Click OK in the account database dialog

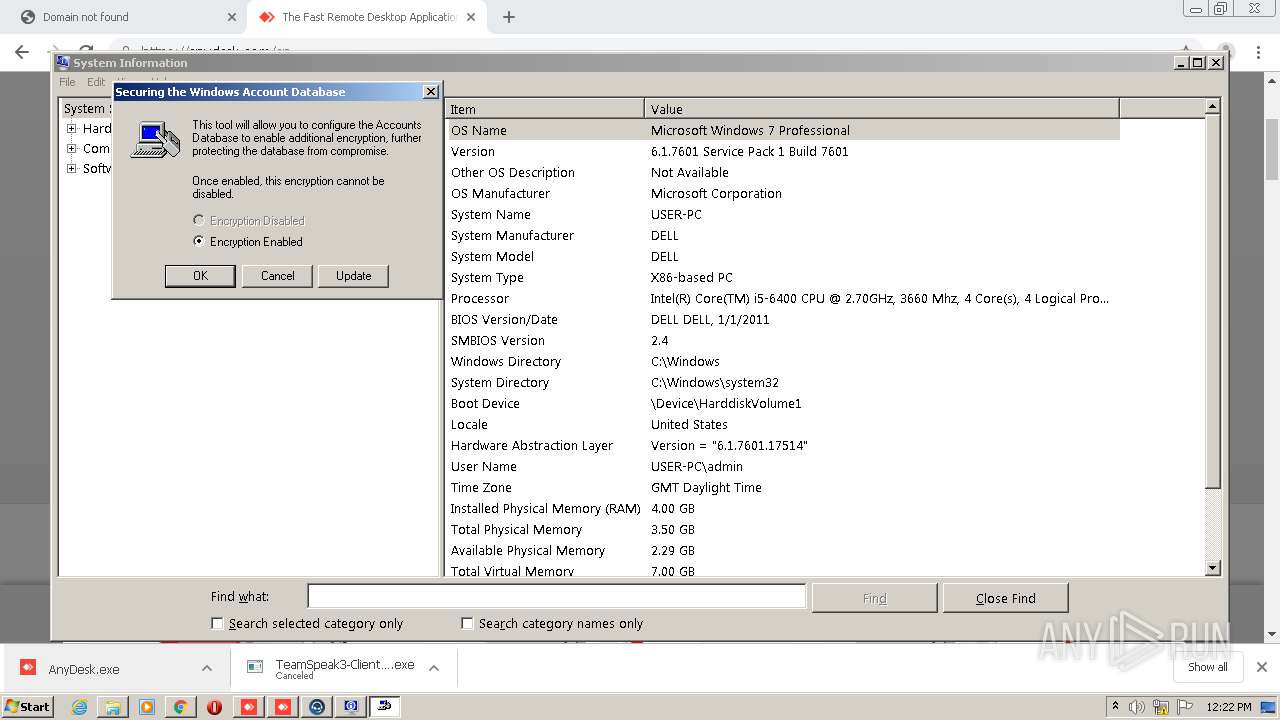200,276
